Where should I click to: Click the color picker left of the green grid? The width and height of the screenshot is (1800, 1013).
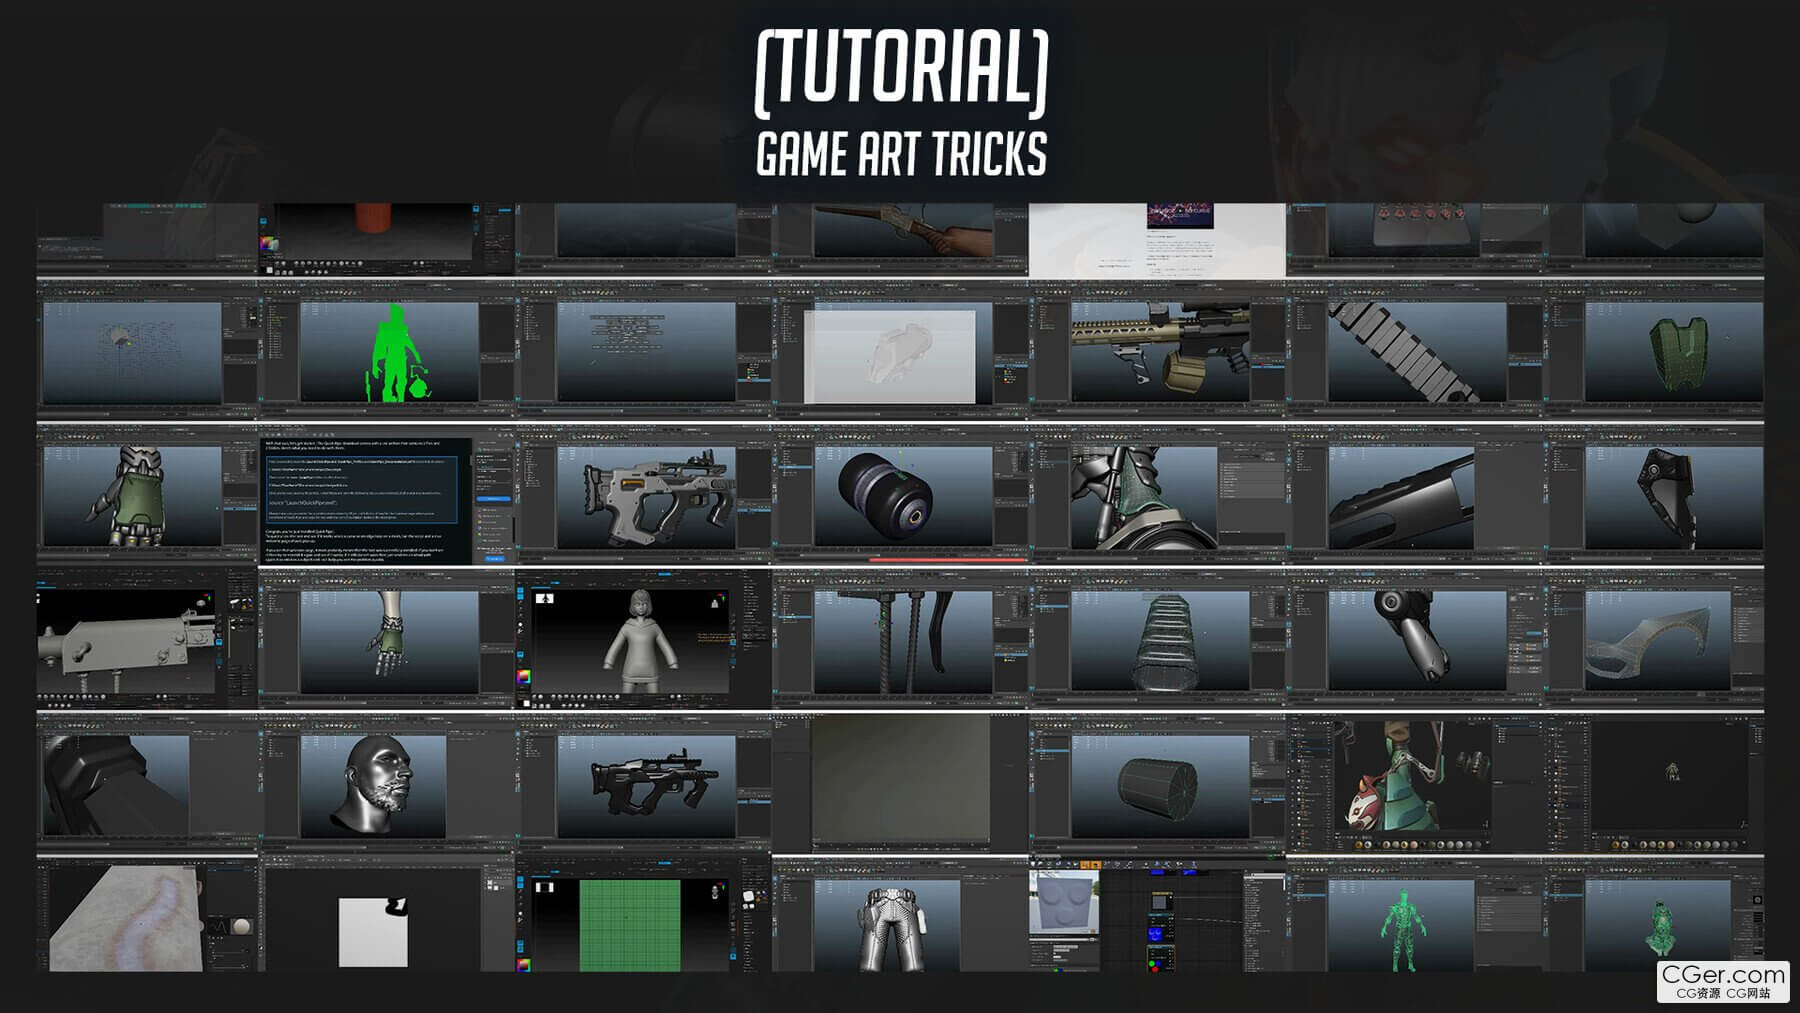pyautogui.click(x=522, y=965)
